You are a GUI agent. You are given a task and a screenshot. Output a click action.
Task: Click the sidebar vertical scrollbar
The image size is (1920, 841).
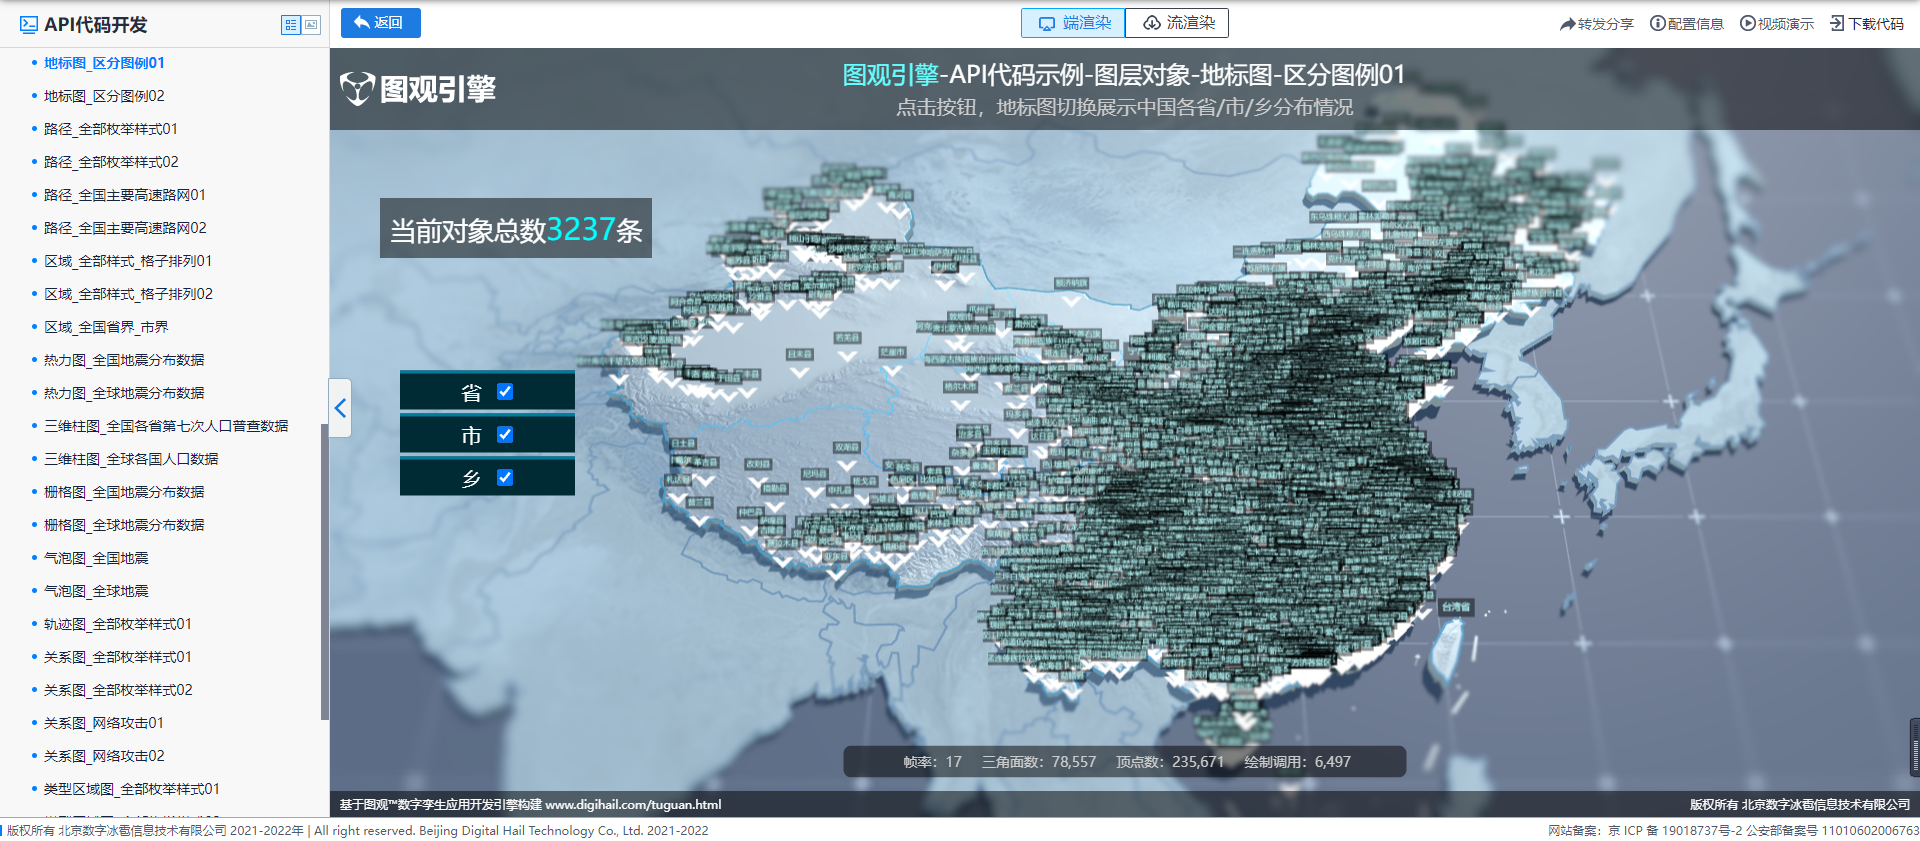(324, 571)
